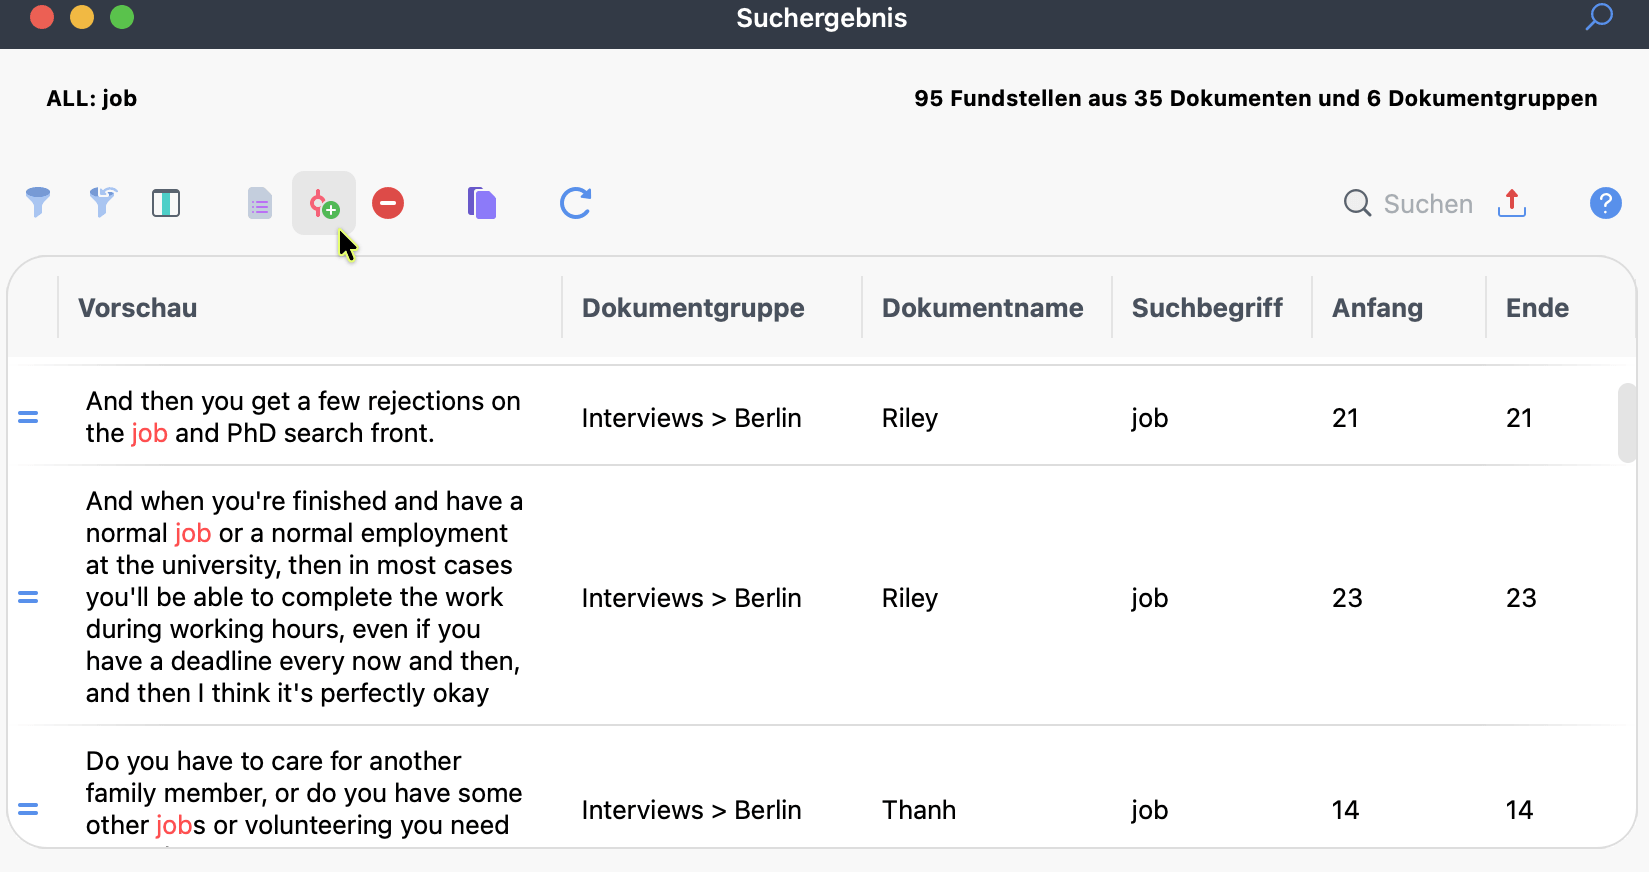This screenshot has width=1649, height=872.
Task: Click 'job' Suchbegriff in the Thanh row
Action: [x=1150, y=810]
